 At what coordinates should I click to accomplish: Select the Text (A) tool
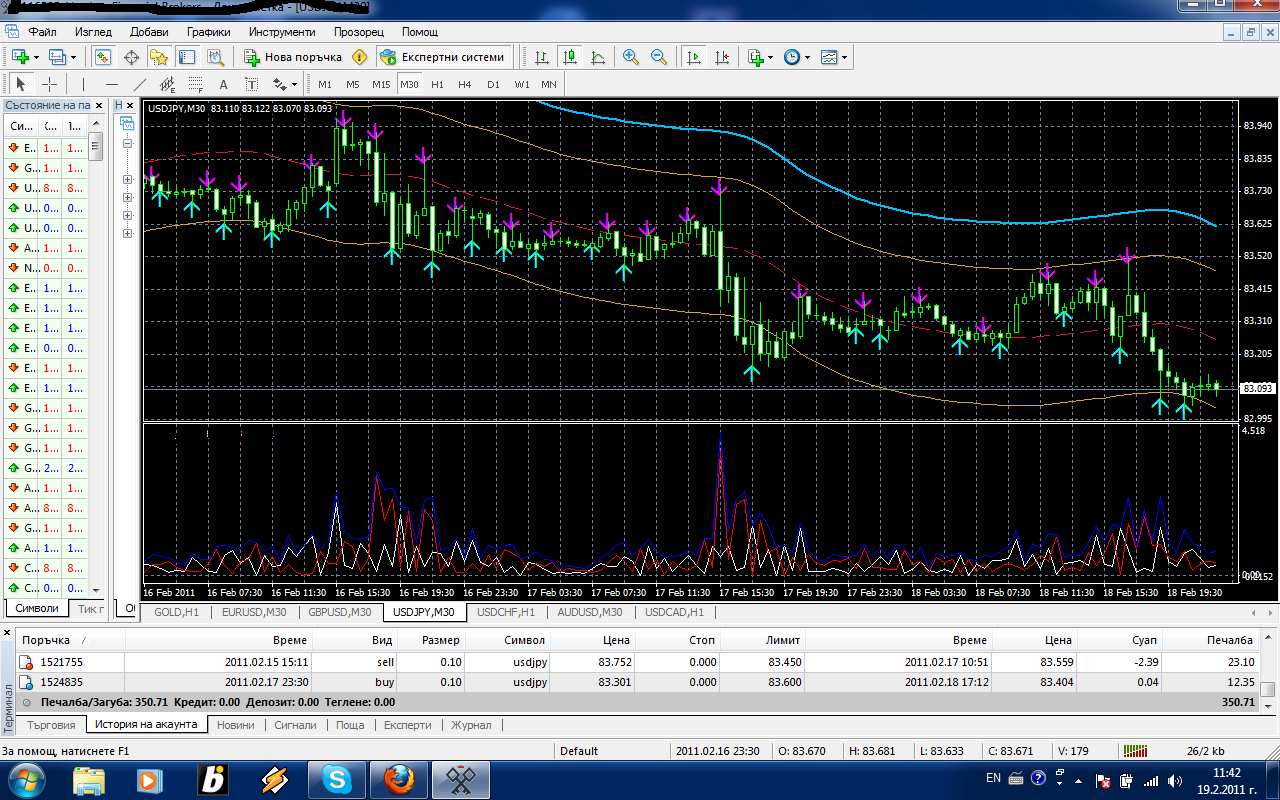[x=224, y=84]
